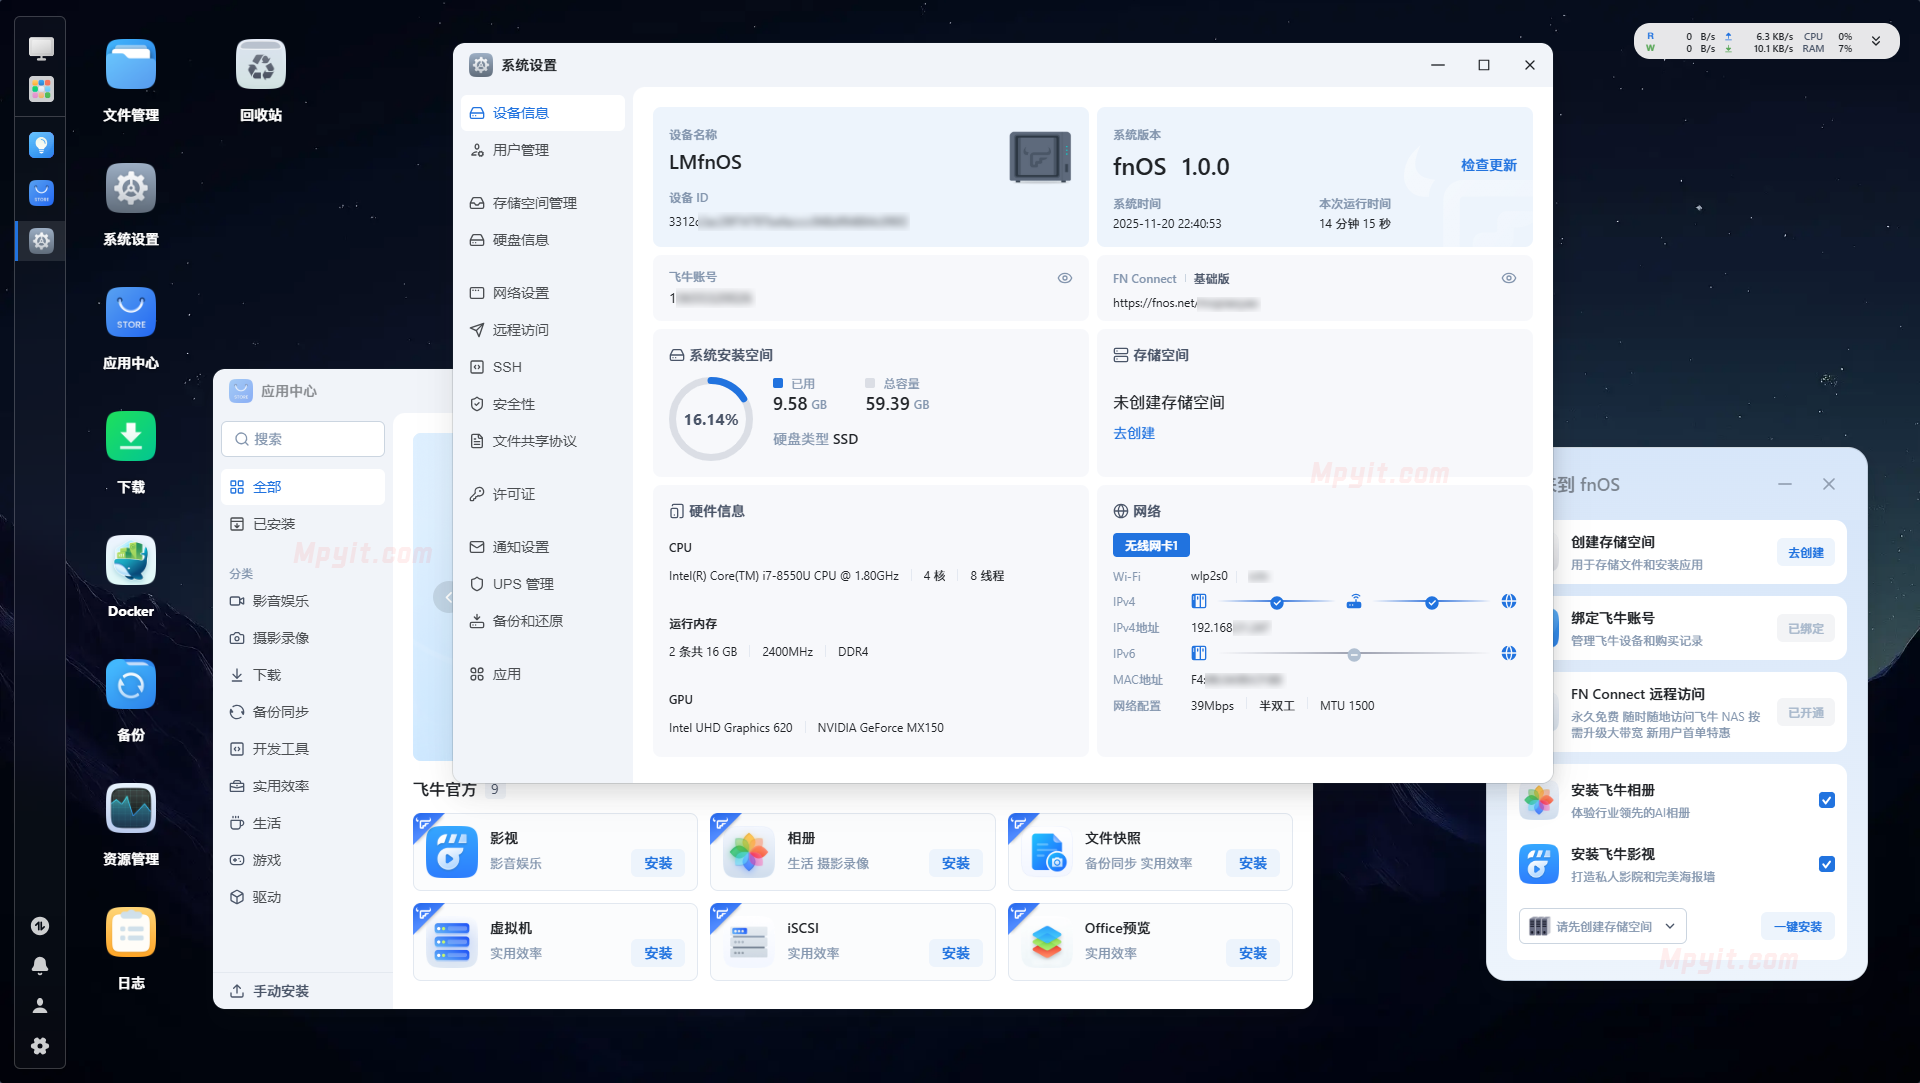
Task: Click the lightbulb tips icon in taskbar
Action: [41, 145]
